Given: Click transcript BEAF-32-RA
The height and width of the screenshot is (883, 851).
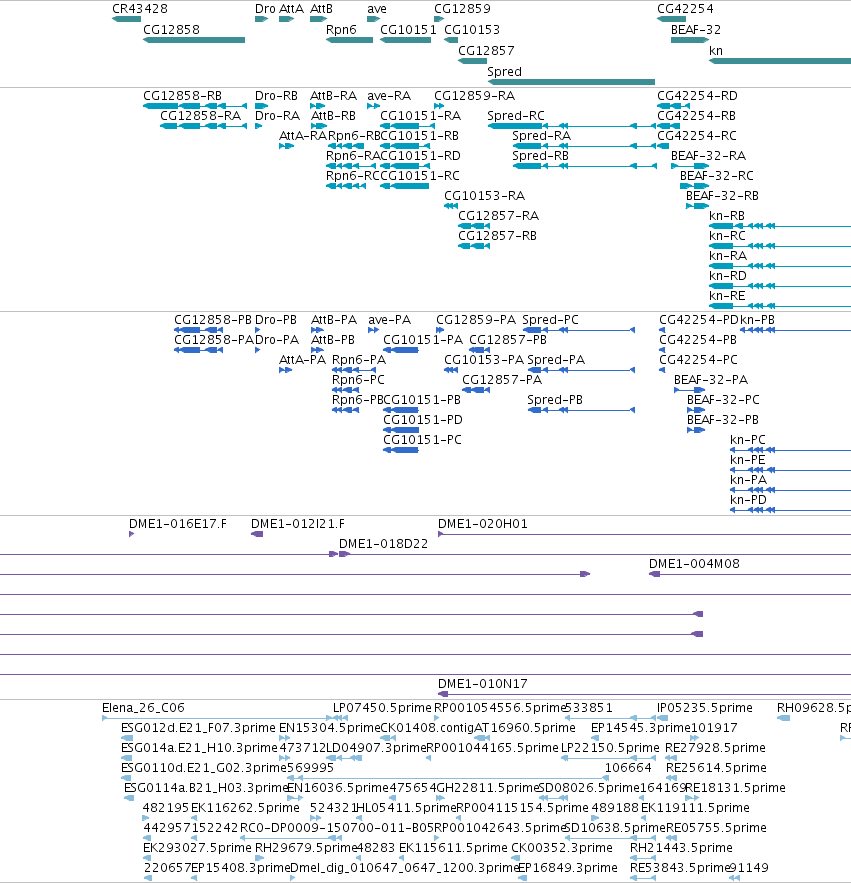Looking at the screenshot, I should point(709,156).
